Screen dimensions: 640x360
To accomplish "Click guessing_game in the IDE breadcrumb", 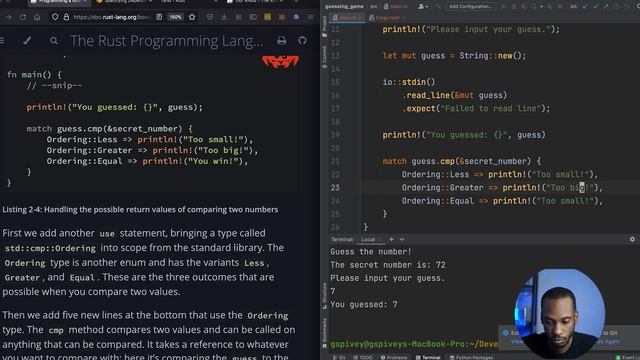I will pyautogui.click(x=344, y=7).
